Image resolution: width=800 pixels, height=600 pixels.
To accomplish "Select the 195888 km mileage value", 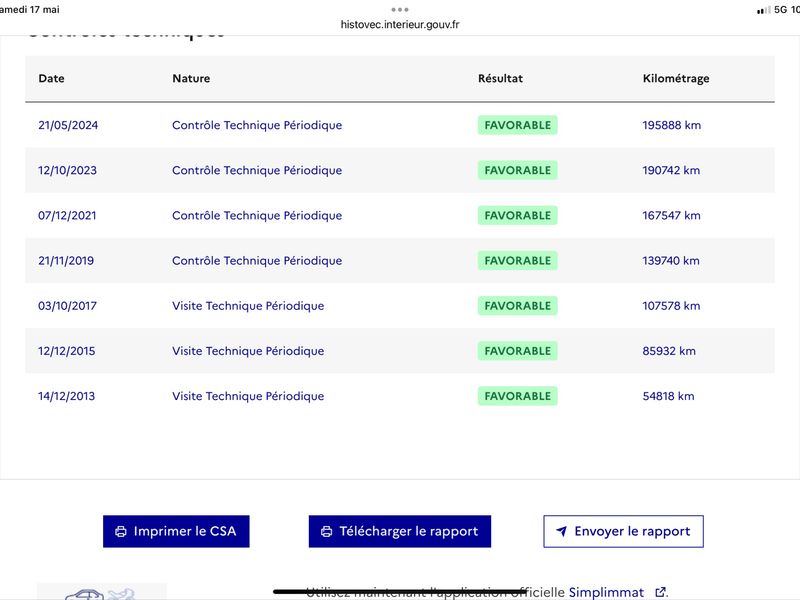I will pos(671,125).
